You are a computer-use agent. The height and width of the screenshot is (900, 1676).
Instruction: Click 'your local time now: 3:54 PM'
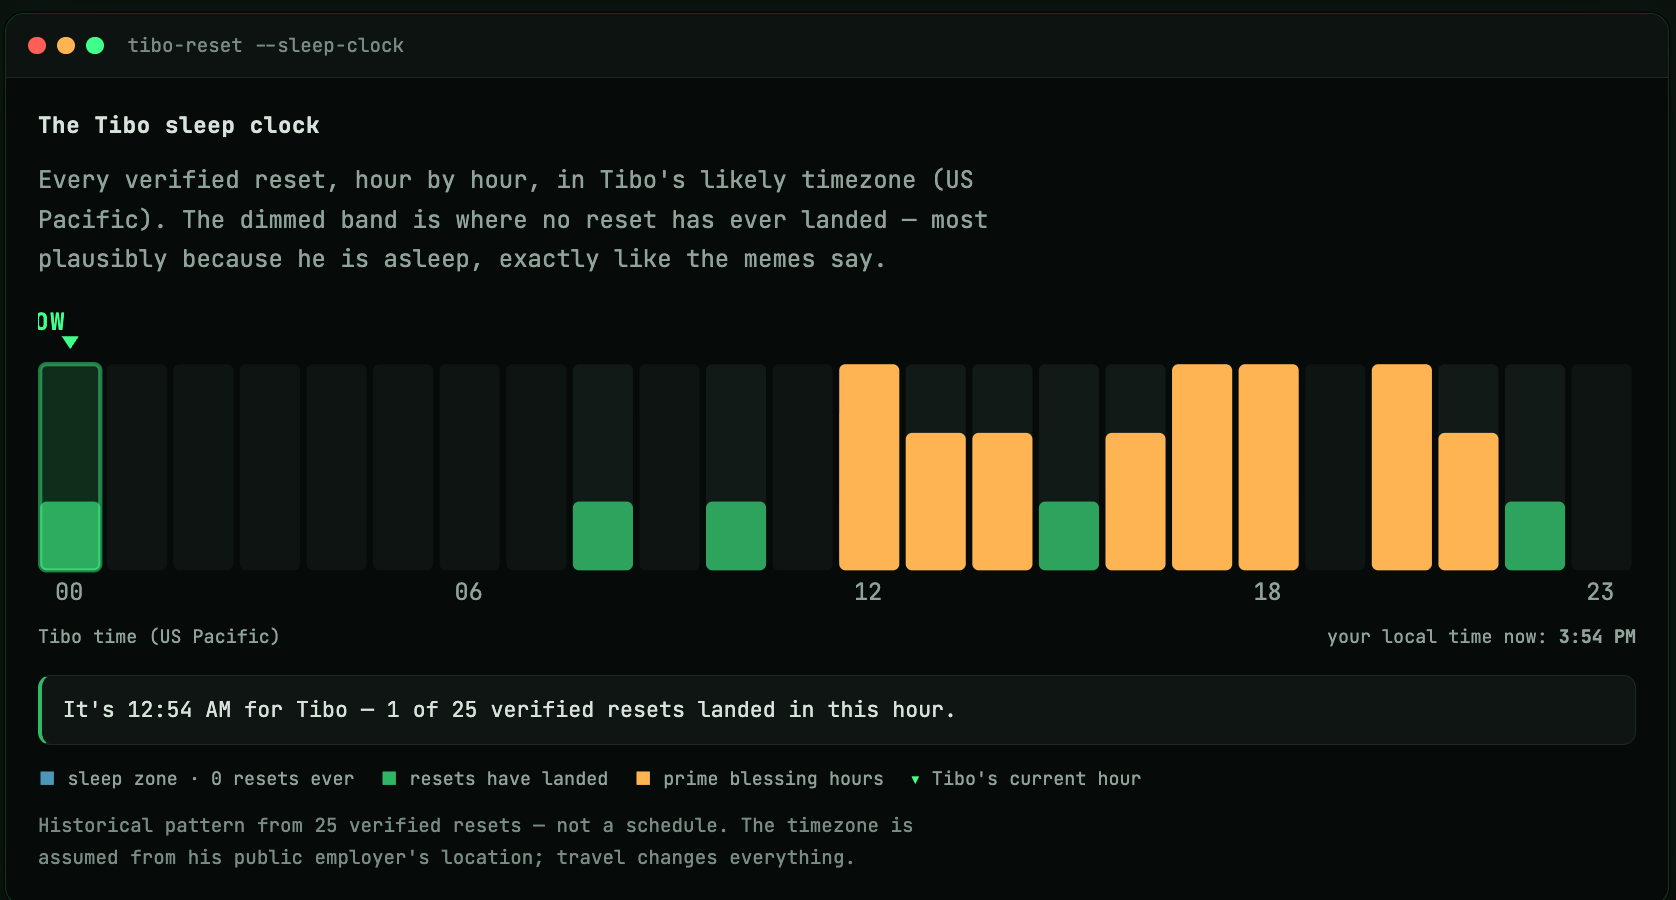point(1481,636)
